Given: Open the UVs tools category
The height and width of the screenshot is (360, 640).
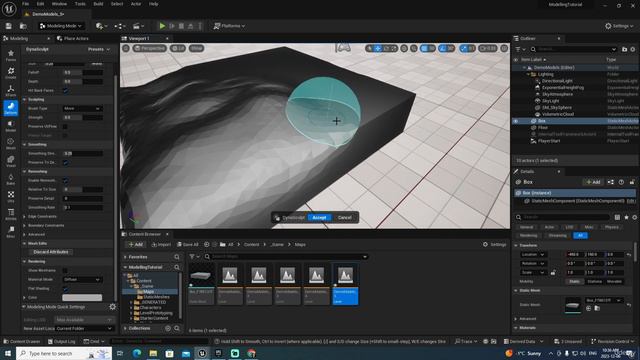Looking at the screenshot, I should pos(11,196).
